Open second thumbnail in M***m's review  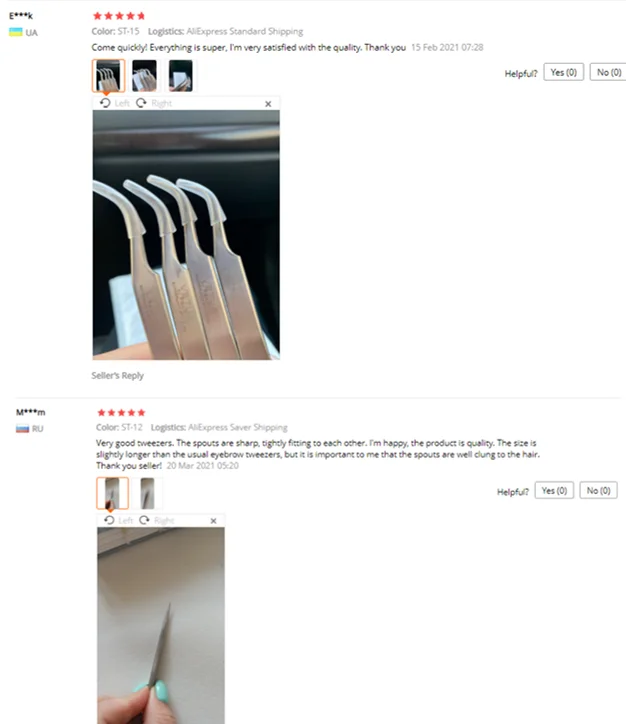point(147,493)
